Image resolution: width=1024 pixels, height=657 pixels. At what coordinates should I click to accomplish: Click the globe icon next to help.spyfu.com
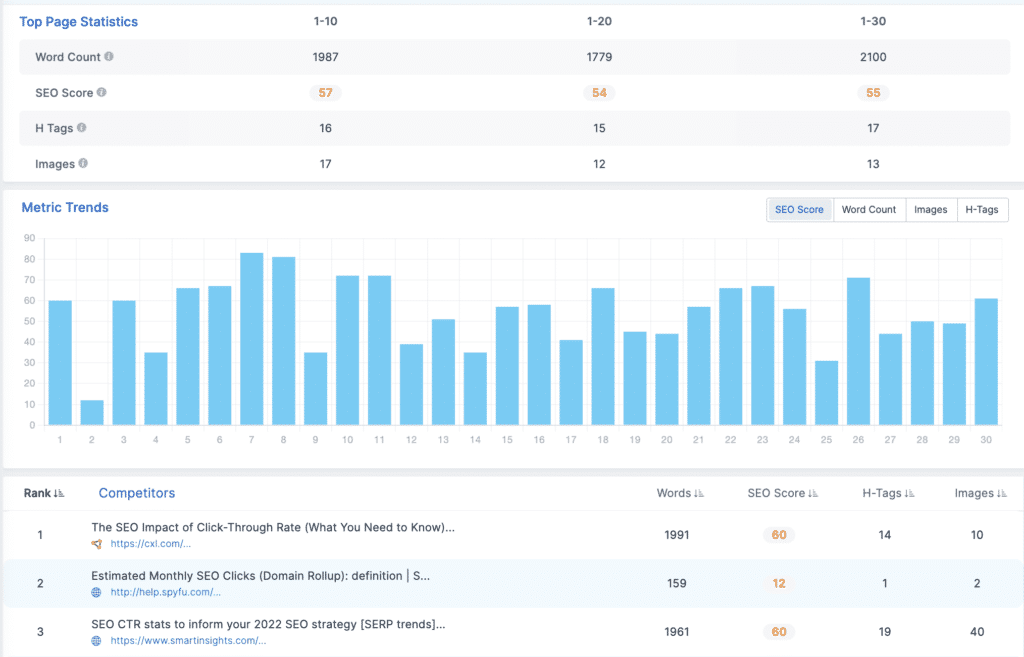pos(96,592)
